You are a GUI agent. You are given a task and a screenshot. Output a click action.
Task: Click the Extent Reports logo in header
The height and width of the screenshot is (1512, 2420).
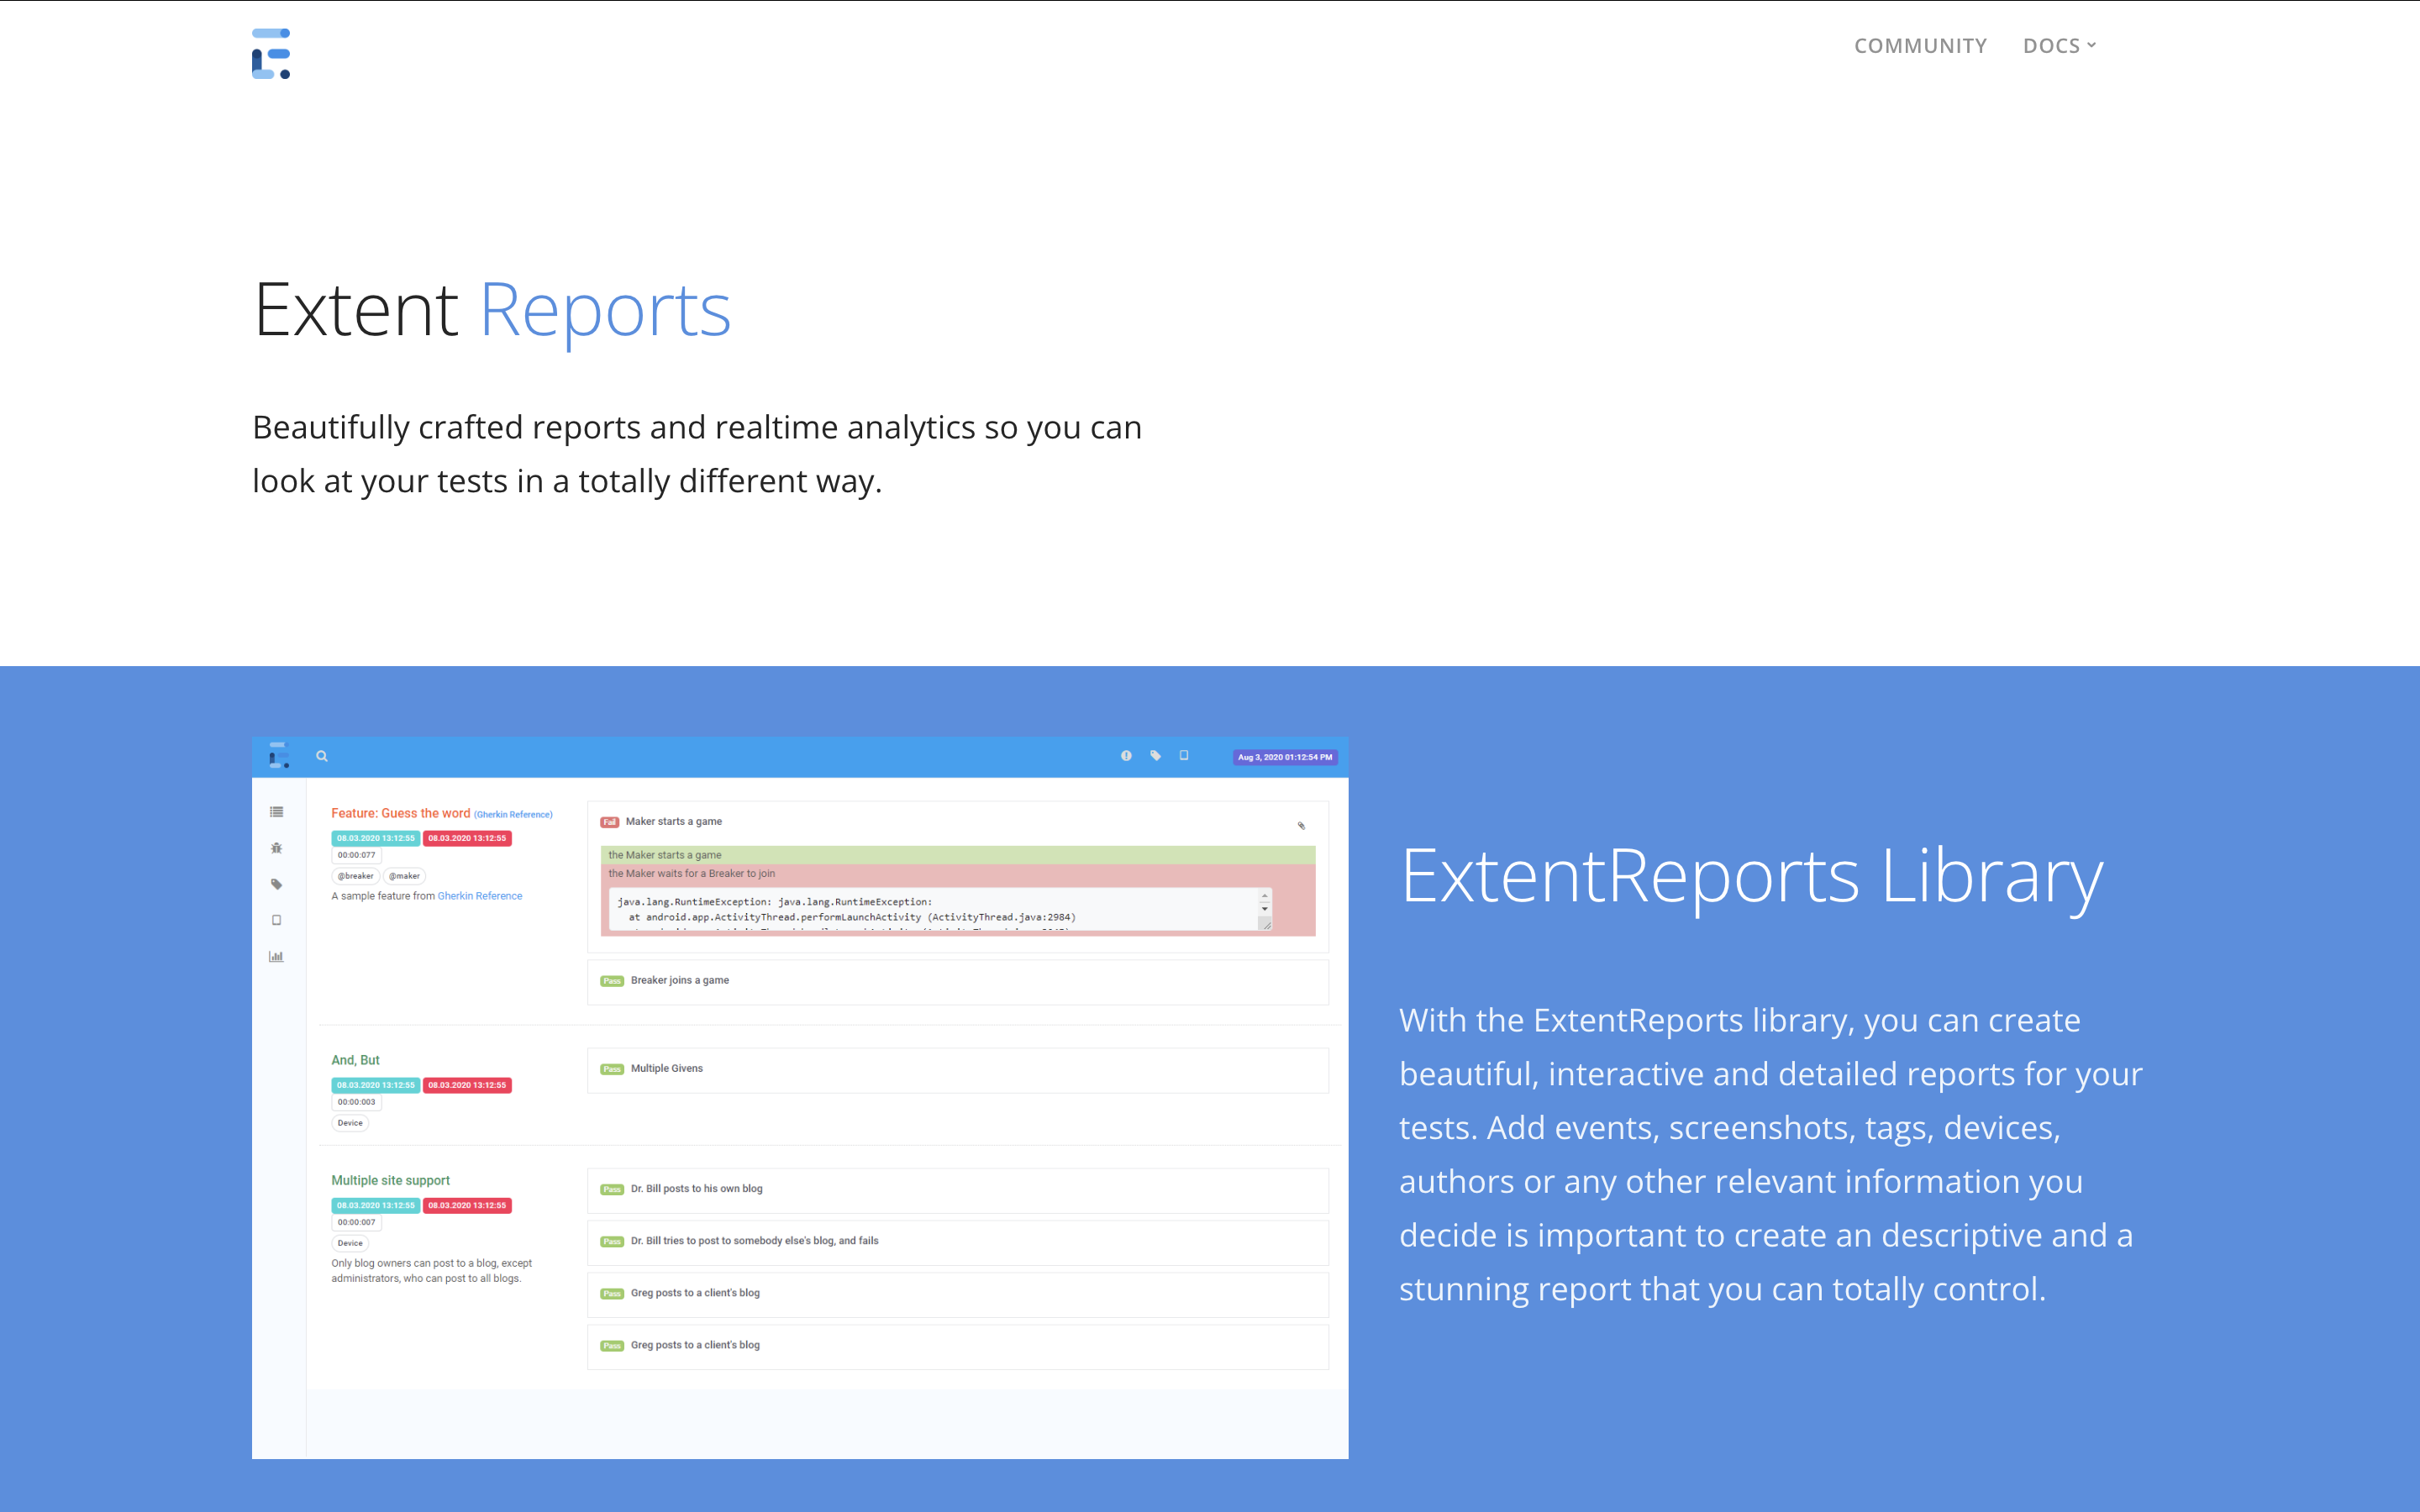click(271, 53)
